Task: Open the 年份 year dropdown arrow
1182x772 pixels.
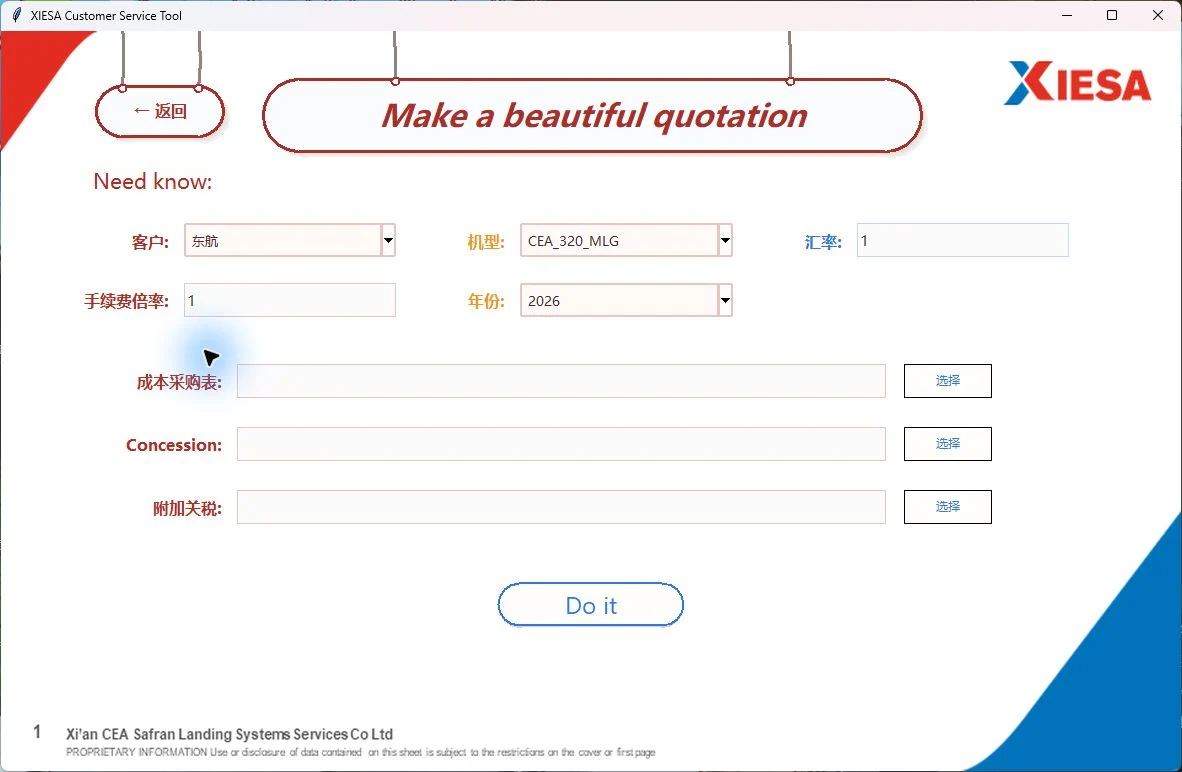Action: click(725, 300)
